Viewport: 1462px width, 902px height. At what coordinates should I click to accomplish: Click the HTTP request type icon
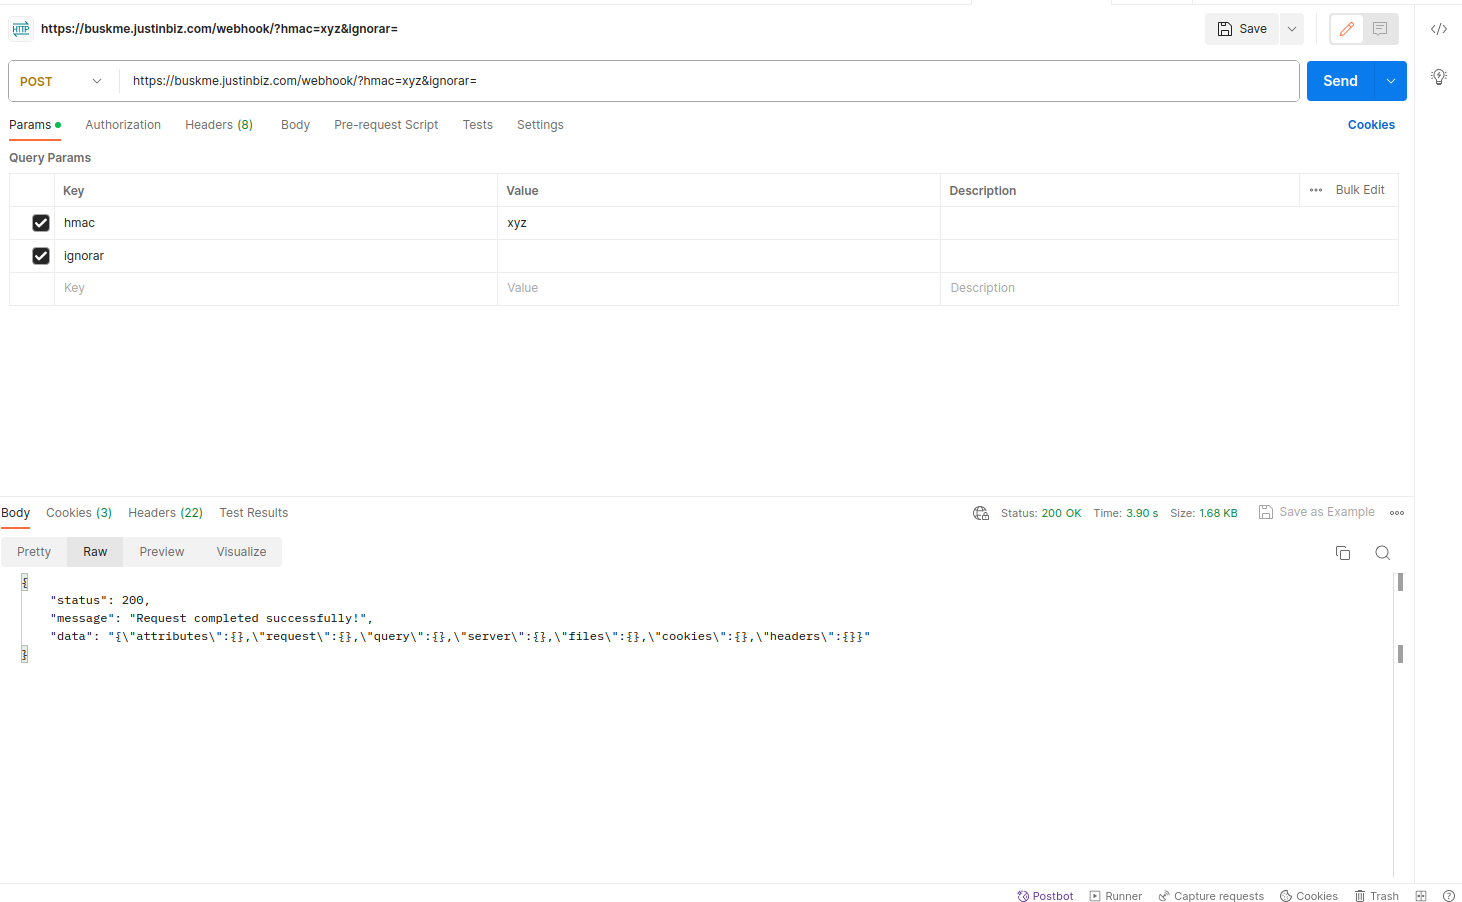21,29
